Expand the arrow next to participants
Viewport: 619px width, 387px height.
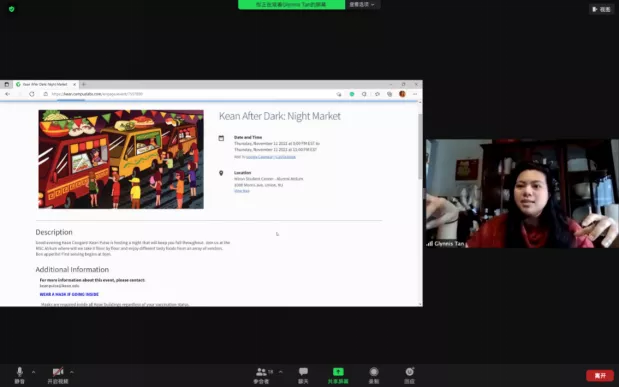point(280,372)
